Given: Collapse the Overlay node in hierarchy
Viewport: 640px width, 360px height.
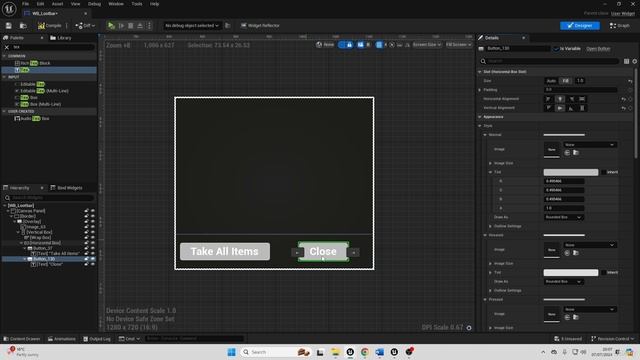Looking at the screenshot, I should coord(15,222).
